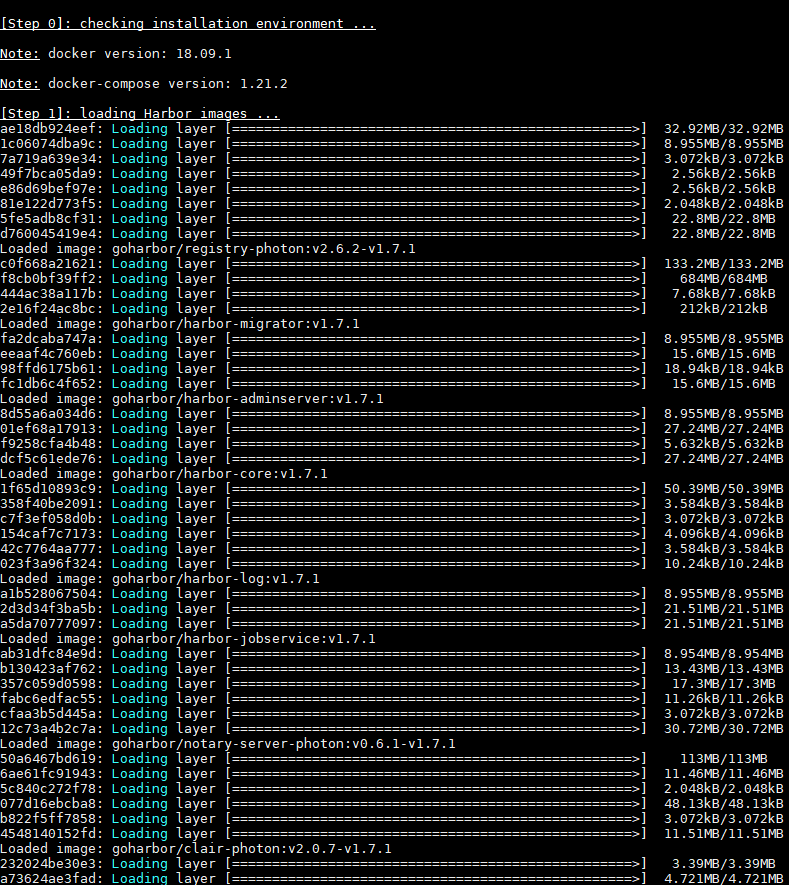The width and height of the screenshot is (789, 885).
Task: Click the size '32.92MB/32.92MB'
Action: tap(724, 129)
